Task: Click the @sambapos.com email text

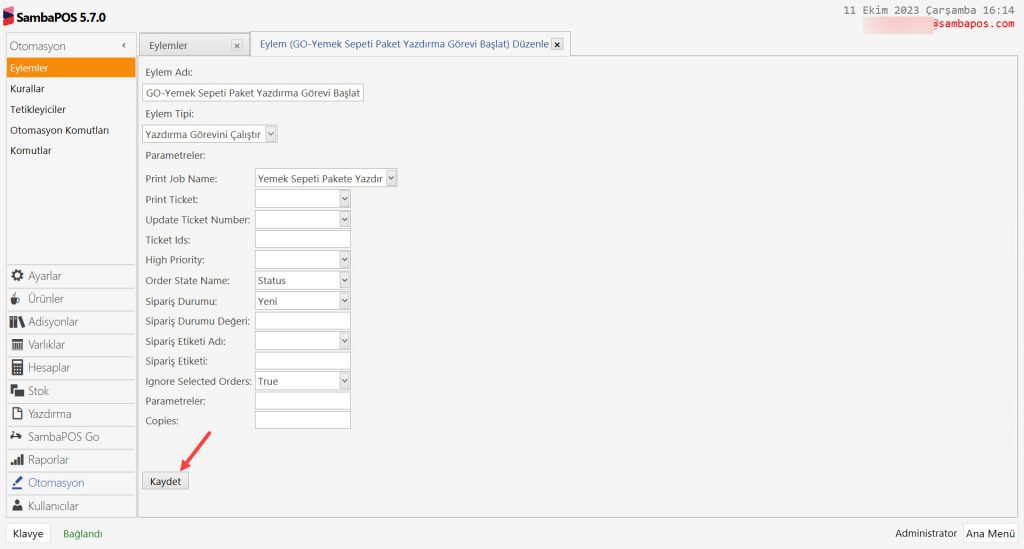Action: point(973,24)
